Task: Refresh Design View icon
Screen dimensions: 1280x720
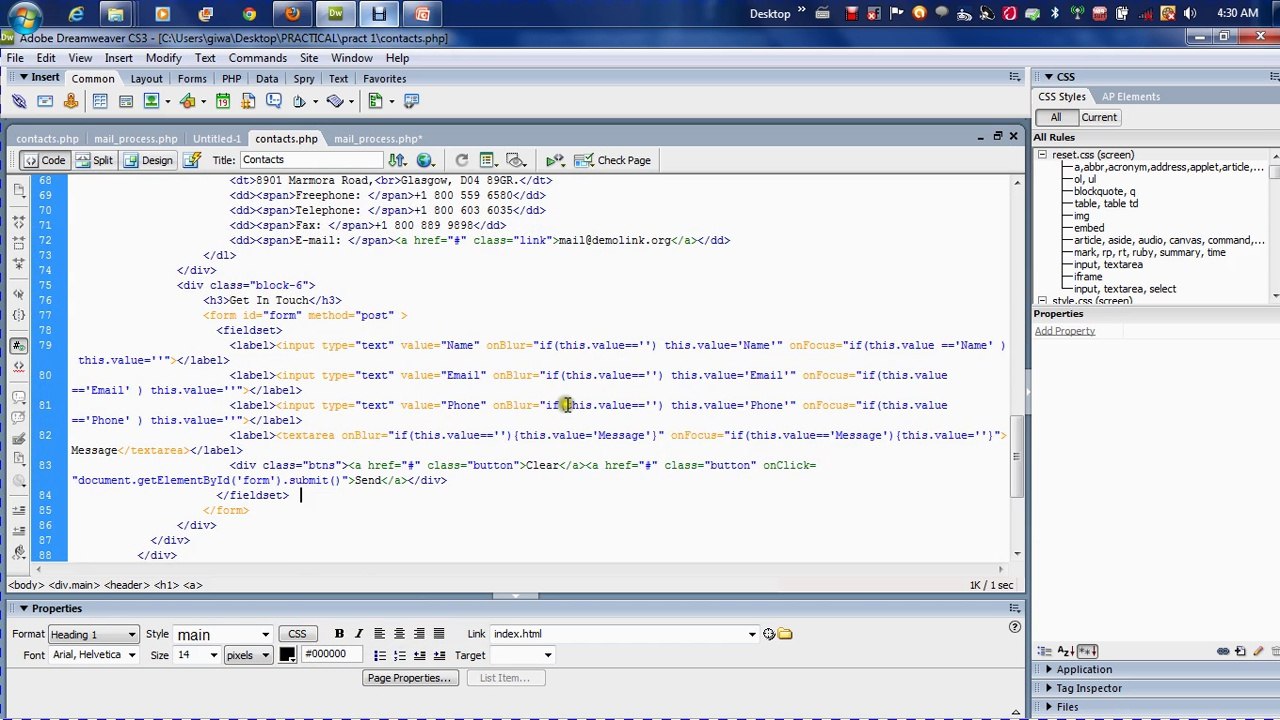Action: click(461, 160)
